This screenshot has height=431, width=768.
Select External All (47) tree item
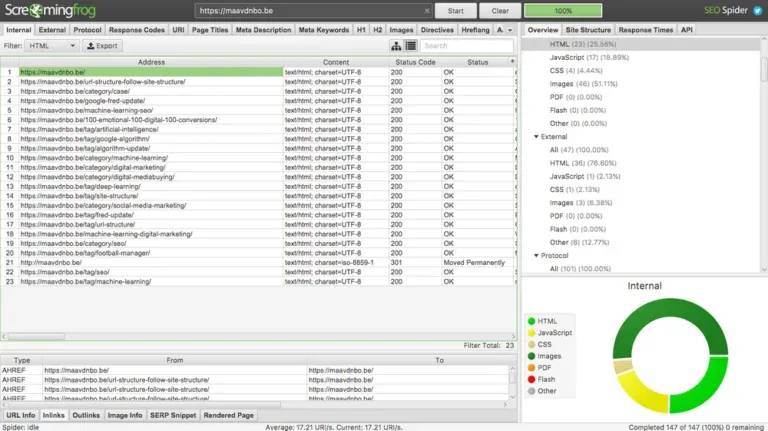tap(578, 150)
